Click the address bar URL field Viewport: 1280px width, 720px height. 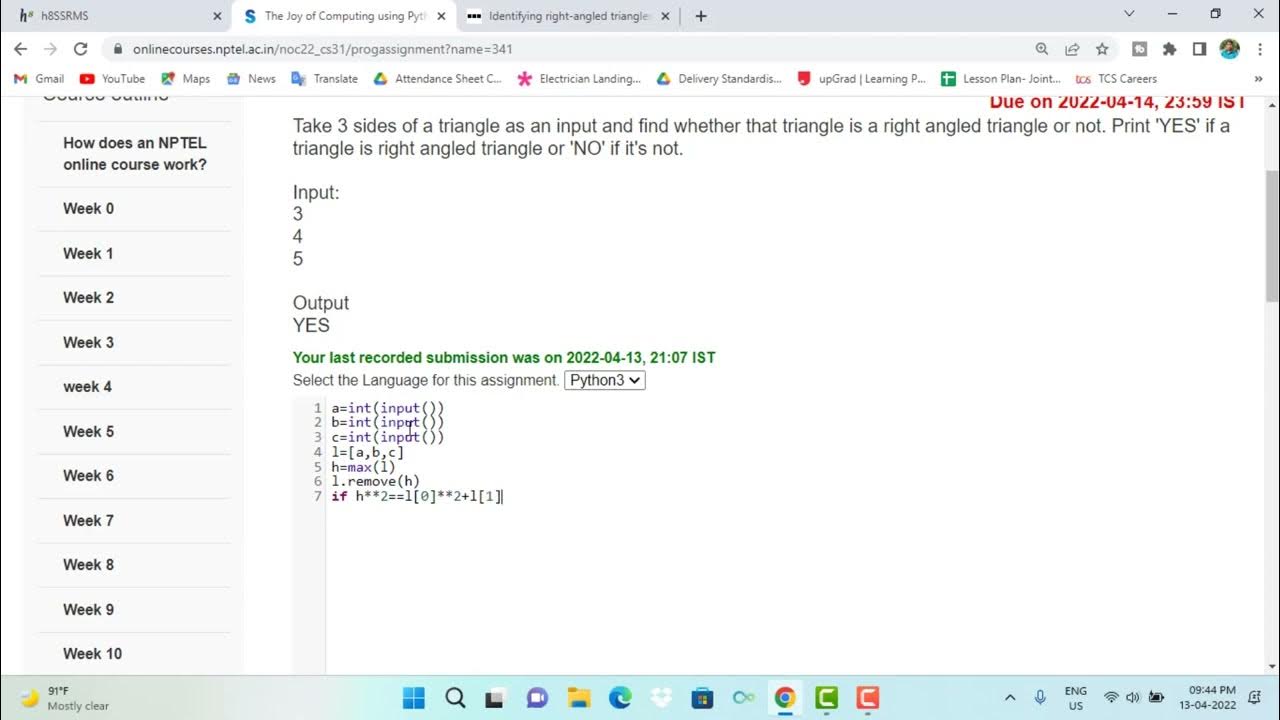click(x=570, y=49)
